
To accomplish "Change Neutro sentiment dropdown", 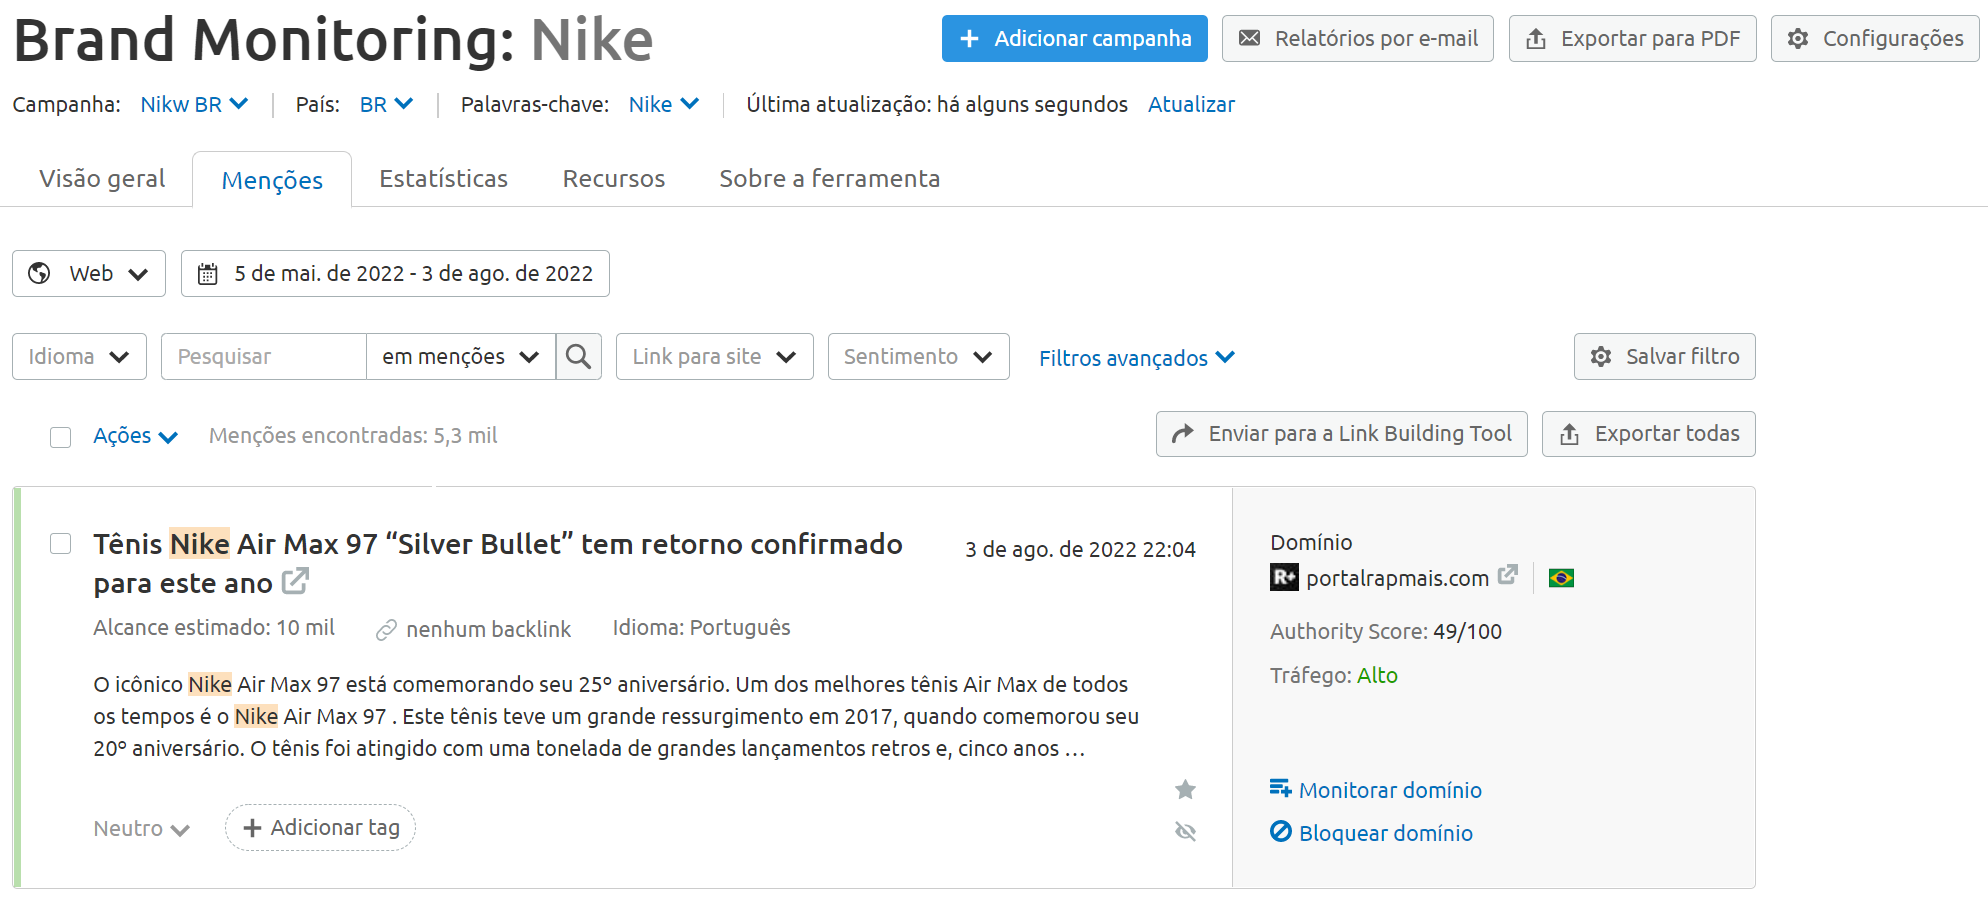I will click(141, 829).
